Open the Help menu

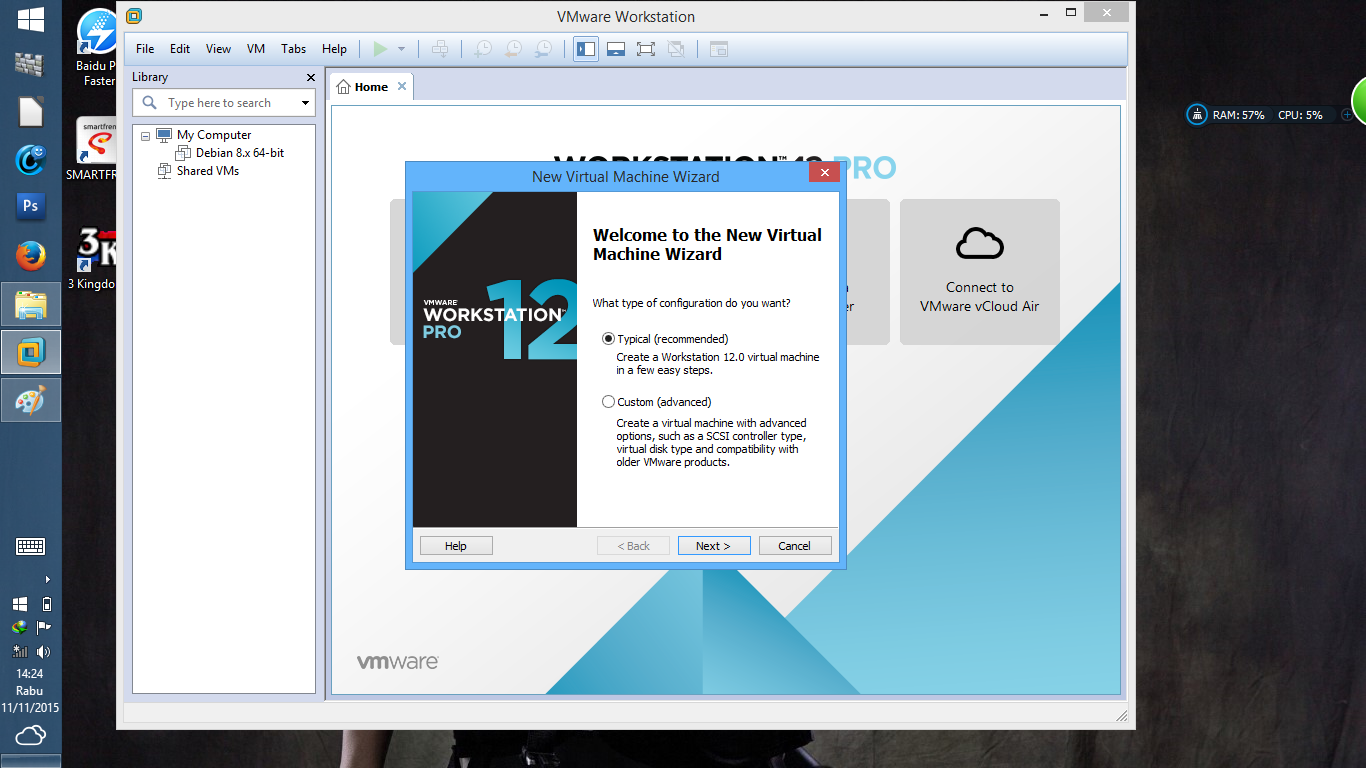coord(334,49)
